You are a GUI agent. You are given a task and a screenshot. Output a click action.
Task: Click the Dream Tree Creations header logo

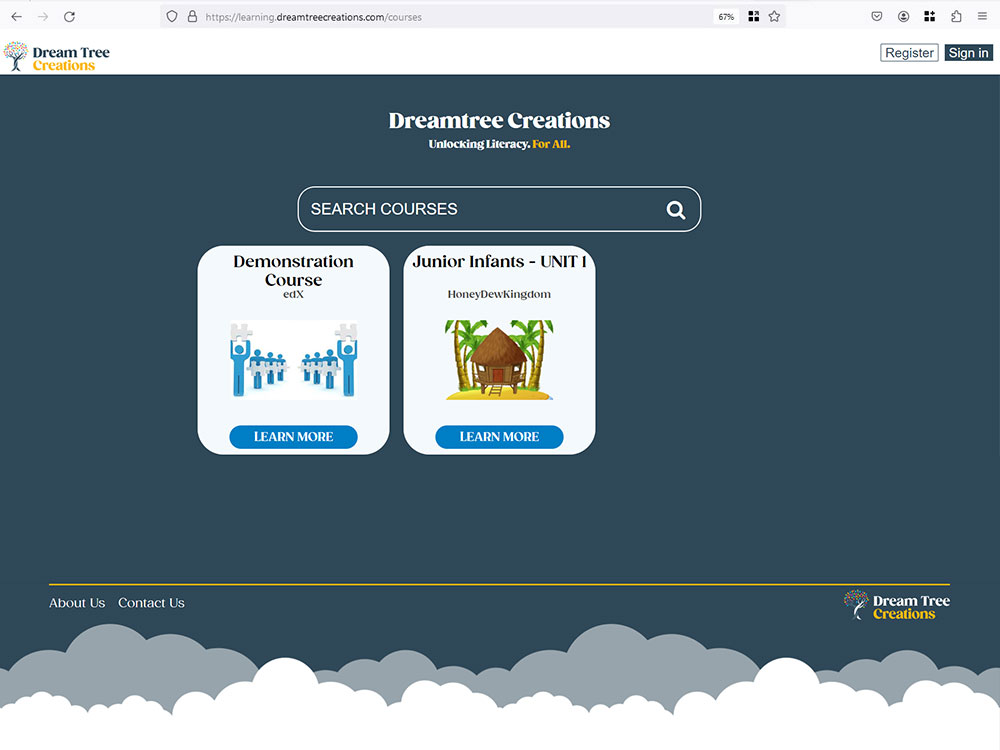57,54
